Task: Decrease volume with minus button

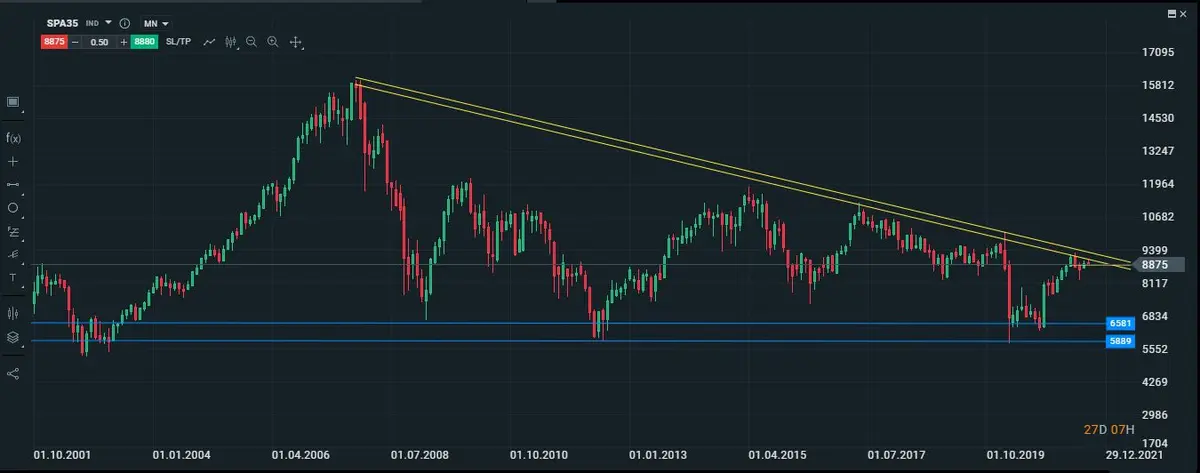Action: [x=75, y=42]
